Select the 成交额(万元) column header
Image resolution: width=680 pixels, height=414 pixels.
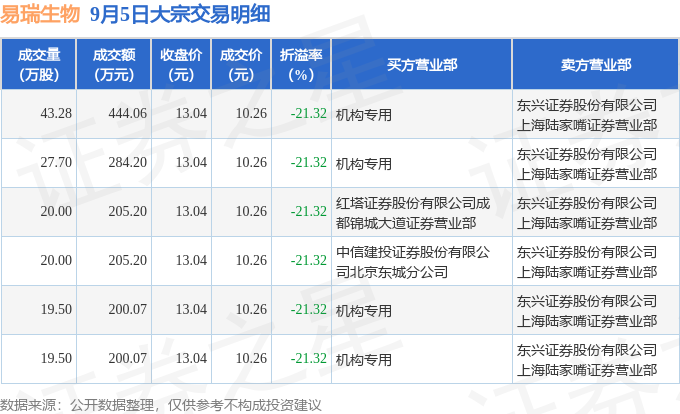point(114,65)
